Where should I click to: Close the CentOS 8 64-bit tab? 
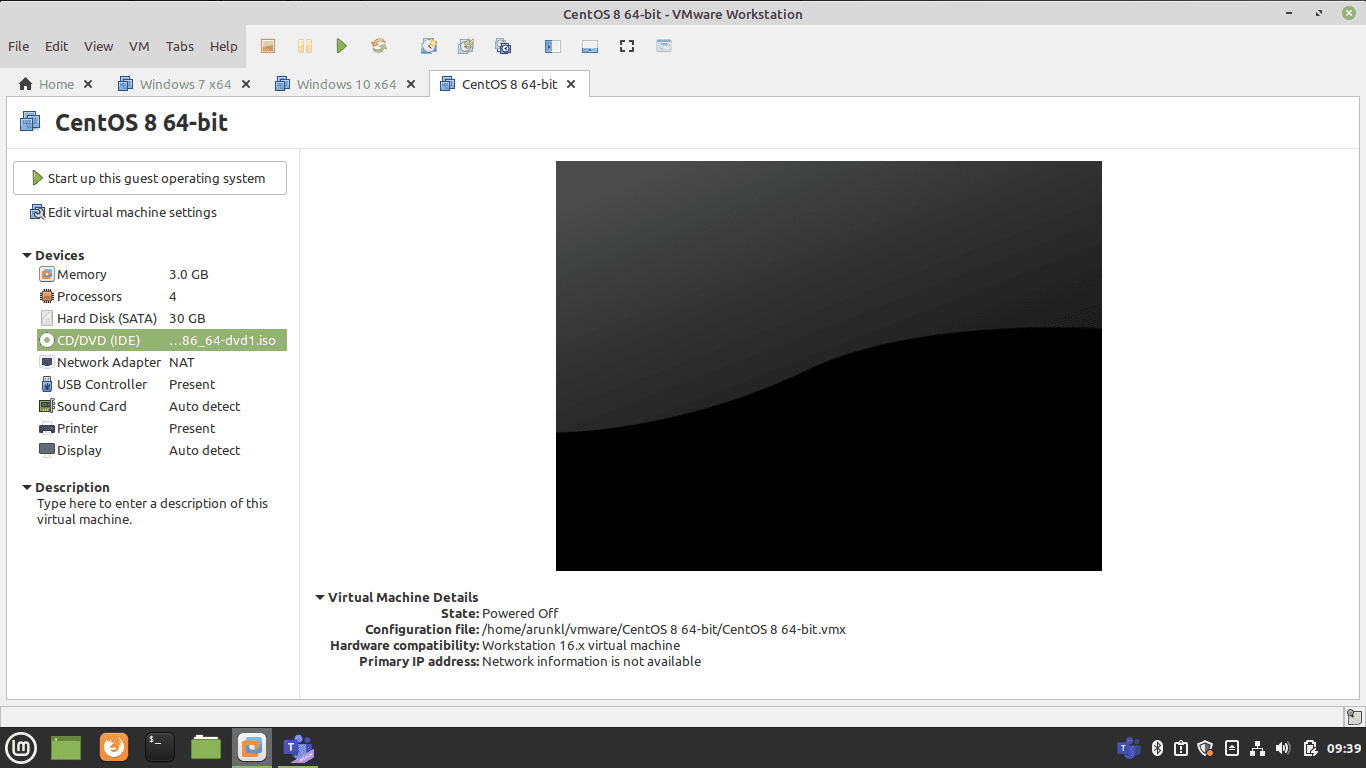click(571, 84)
